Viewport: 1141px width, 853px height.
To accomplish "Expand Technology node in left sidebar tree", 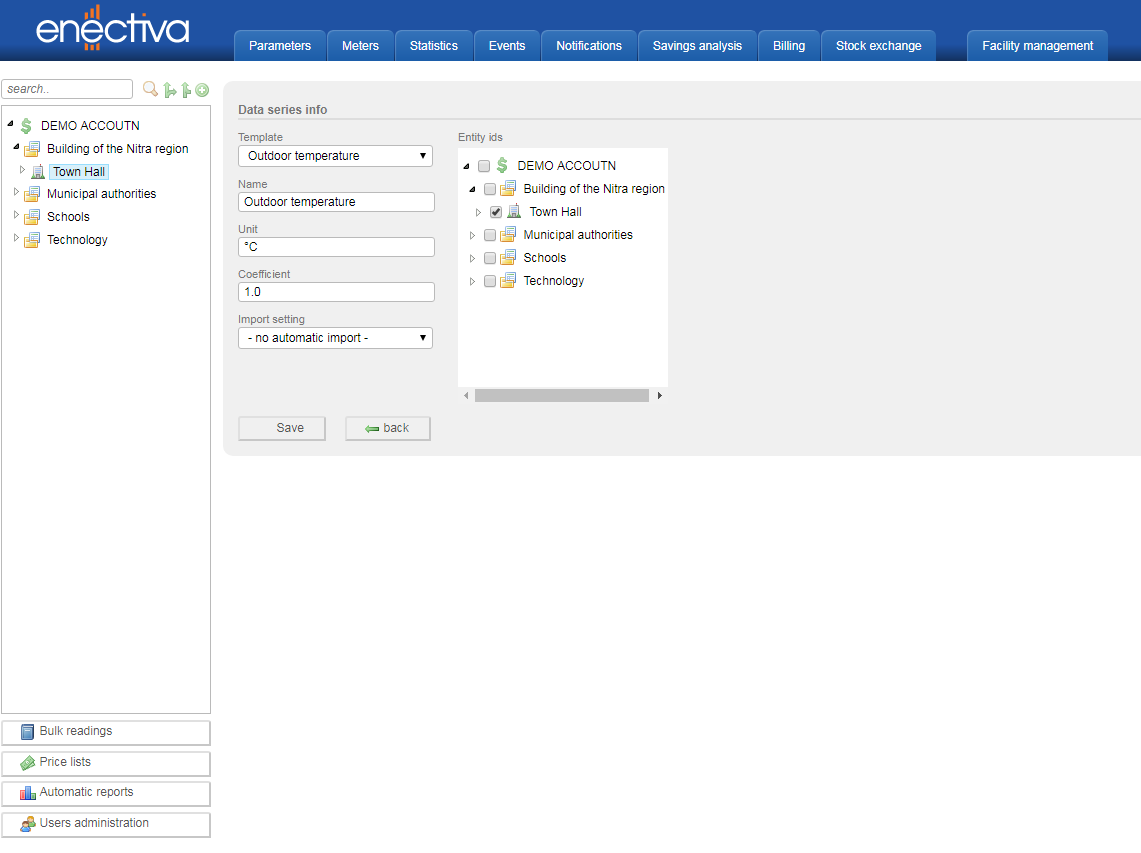I will click(x=16, y=239).
